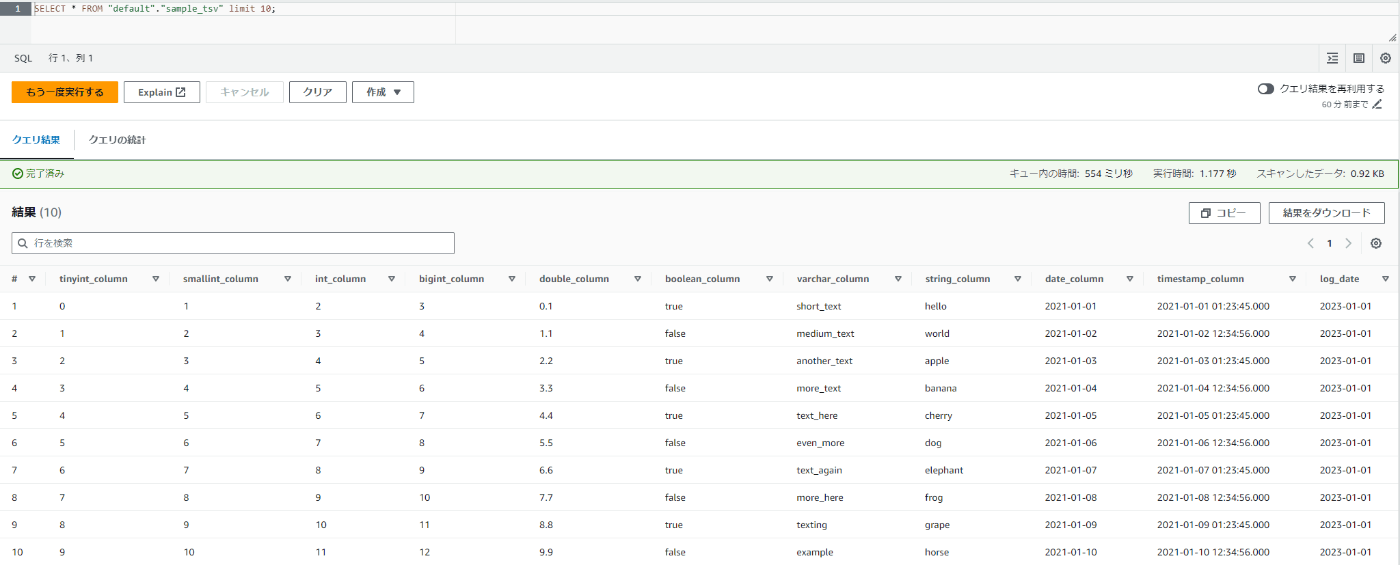Click cell cherry
The width and height of the screenshot is (1400, 565).
point(938,415)
